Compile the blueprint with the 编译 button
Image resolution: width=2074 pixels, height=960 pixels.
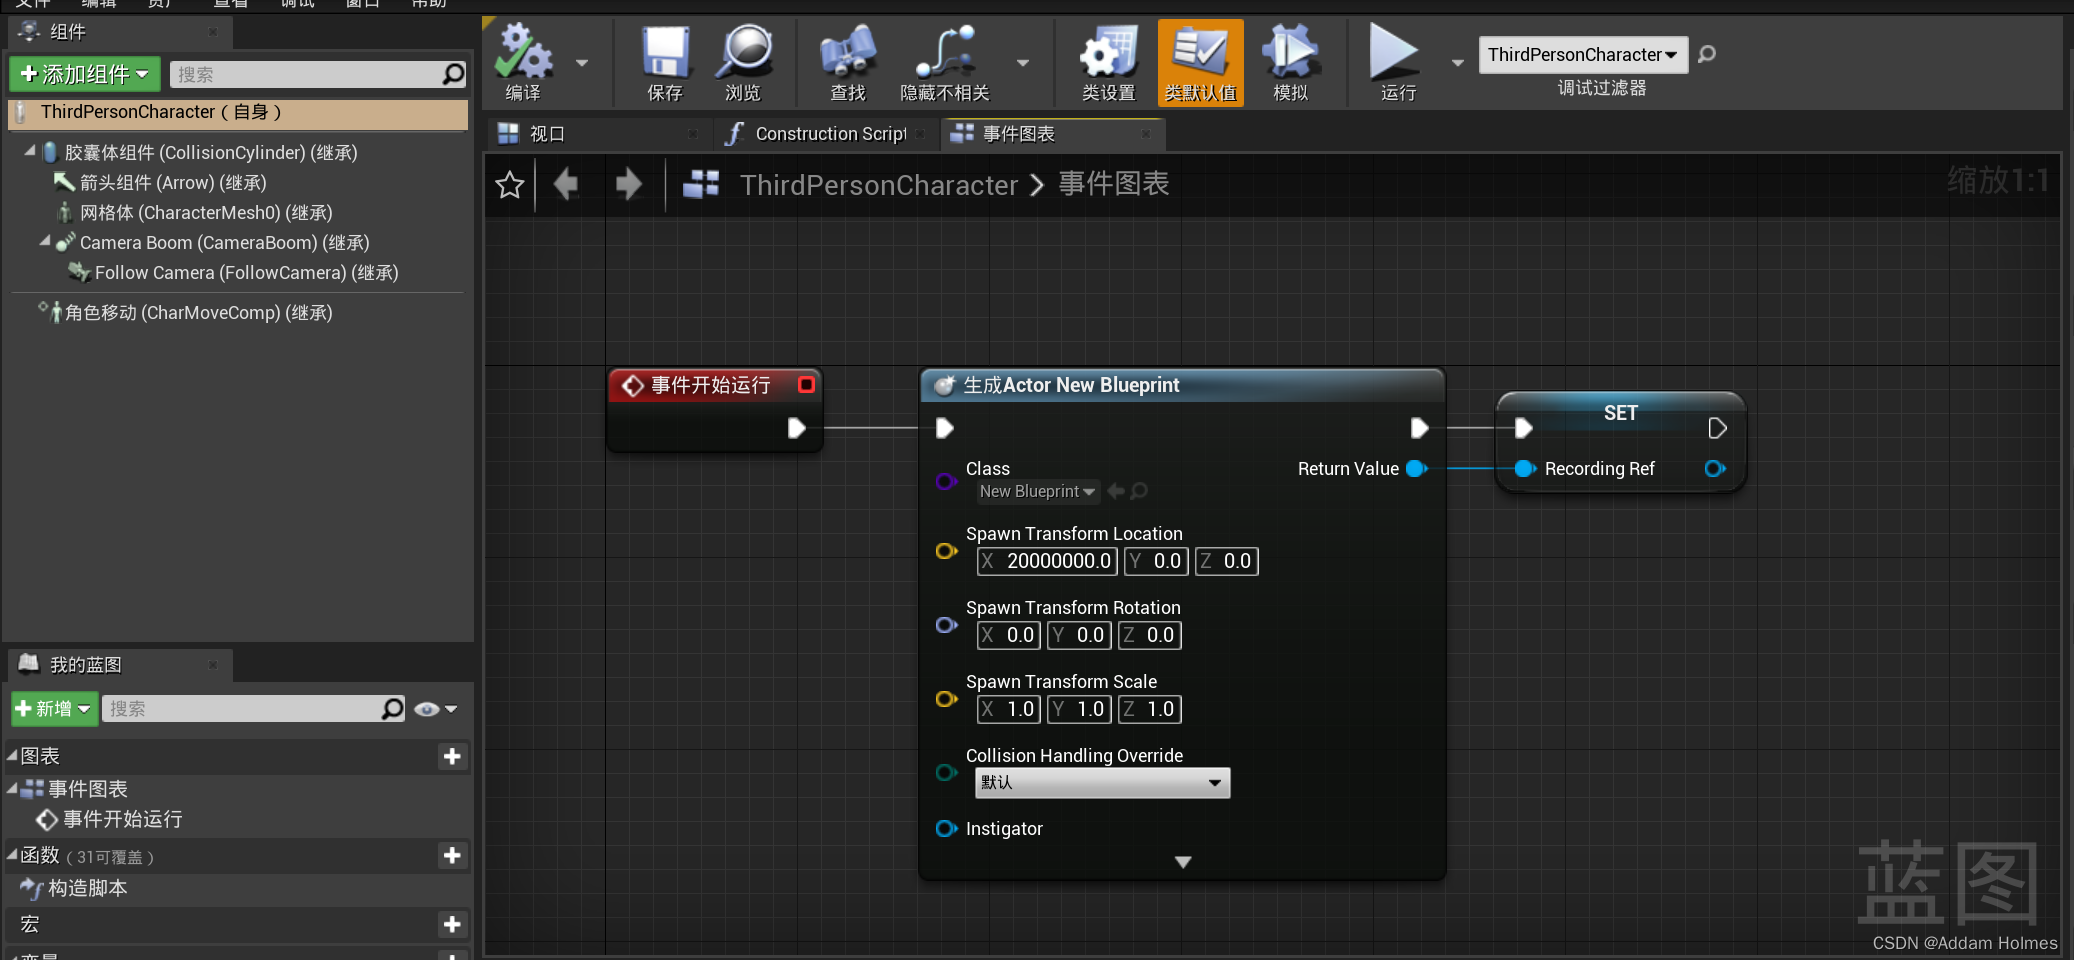523,63
